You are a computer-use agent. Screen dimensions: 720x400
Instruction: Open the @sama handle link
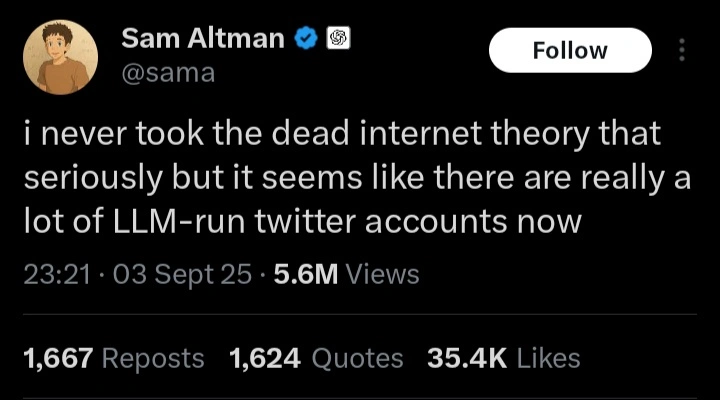pos(167,73)
